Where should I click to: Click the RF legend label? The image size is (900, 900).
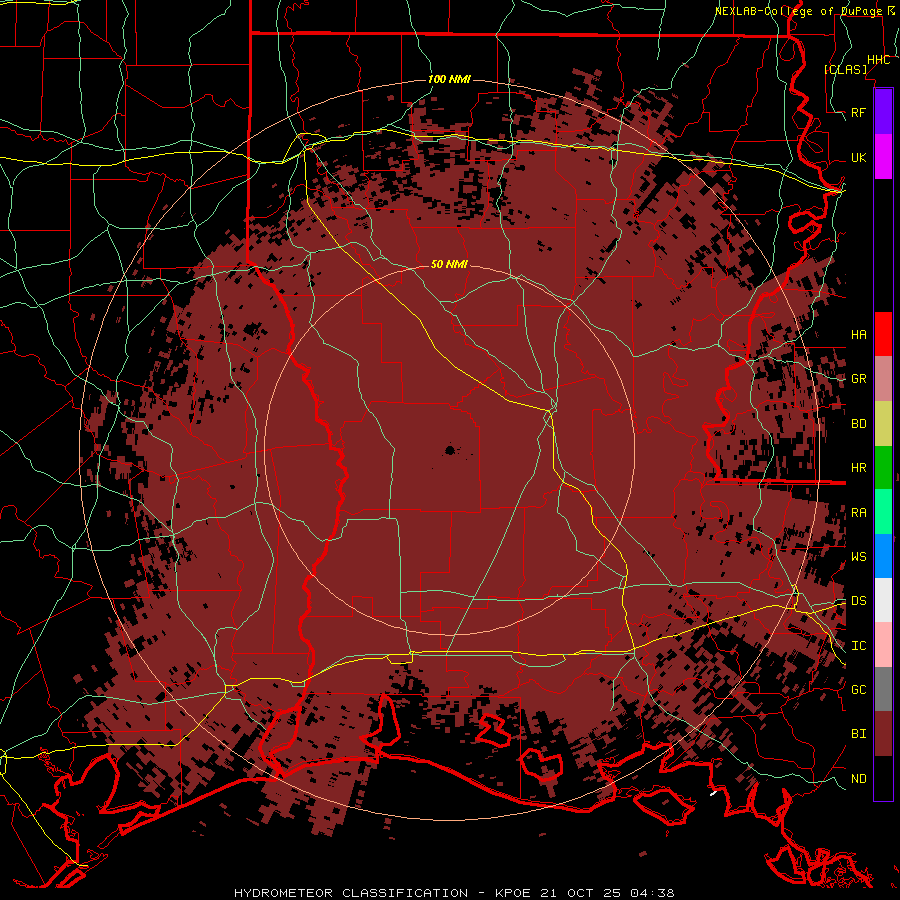tap(859, 112)
